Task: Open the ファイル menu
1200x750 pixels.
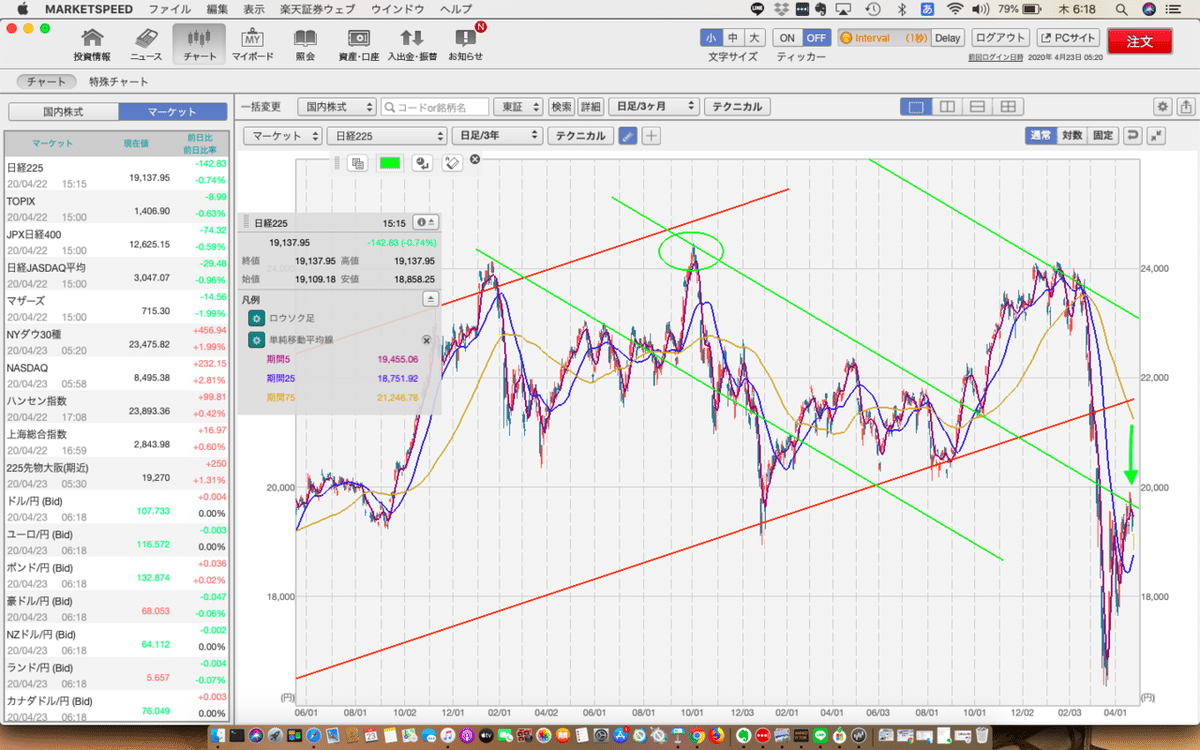Action: click(169, 8)
